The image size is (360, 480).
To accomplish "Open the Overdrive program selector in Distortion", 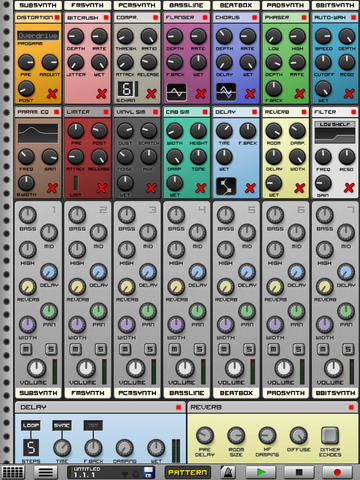I will click(38, 35).
